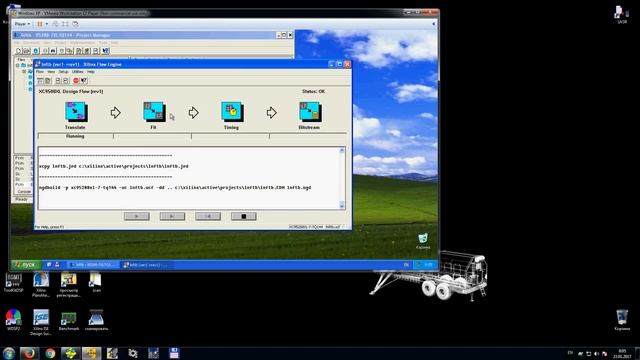Click the fourth icon in the Flow Engine toolbar
Image resolution: width=640 pixels, height=360 pixels.
click(65, 81)
